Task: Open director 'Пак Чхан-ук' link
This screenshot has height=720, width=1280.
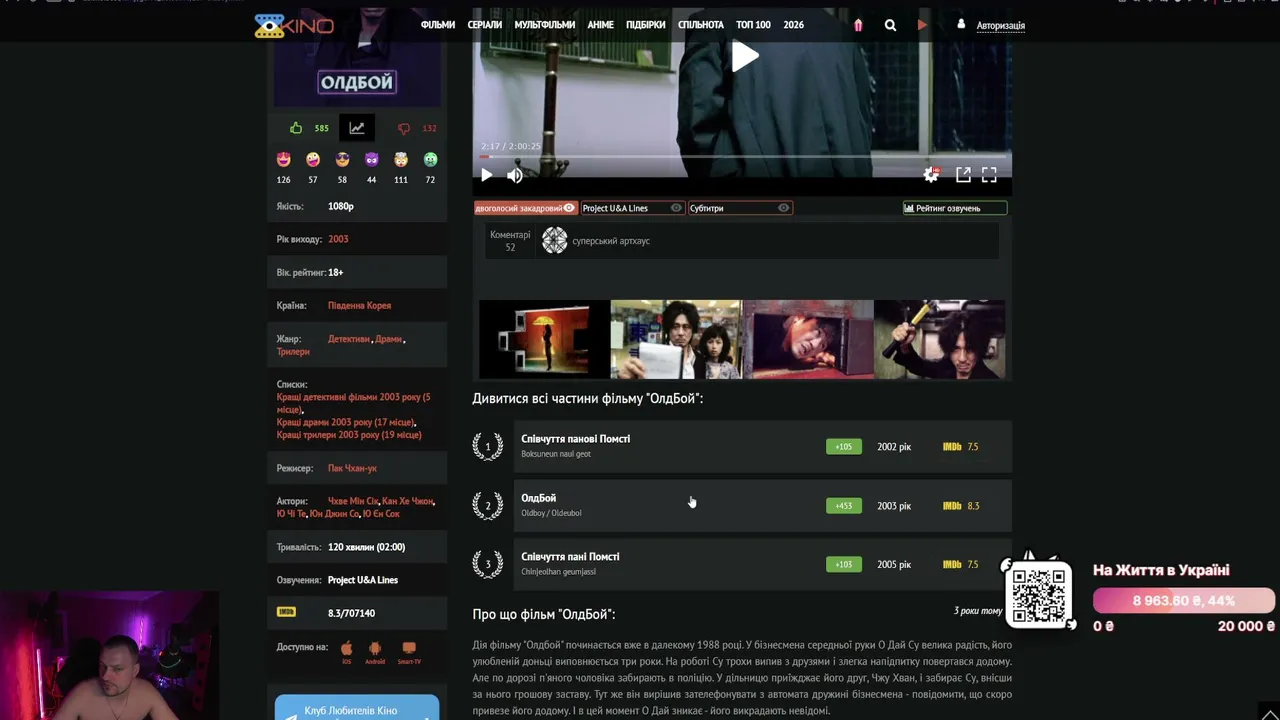Action: pos(352,468)
